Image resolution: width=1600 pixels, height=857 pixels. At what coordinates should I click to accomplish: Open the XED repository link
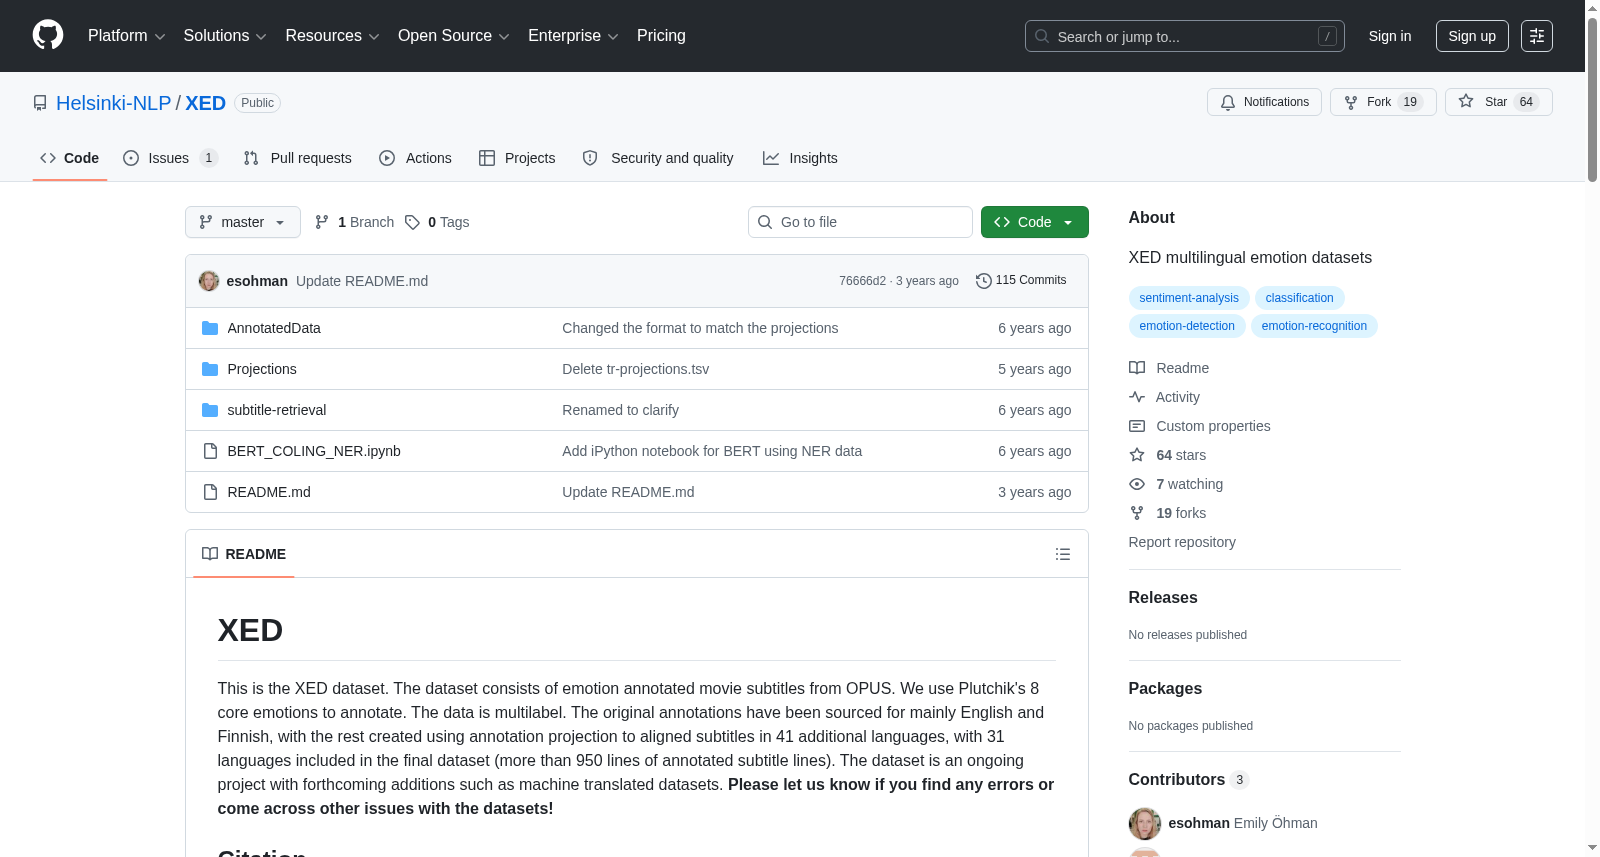(x=205, y=103)
